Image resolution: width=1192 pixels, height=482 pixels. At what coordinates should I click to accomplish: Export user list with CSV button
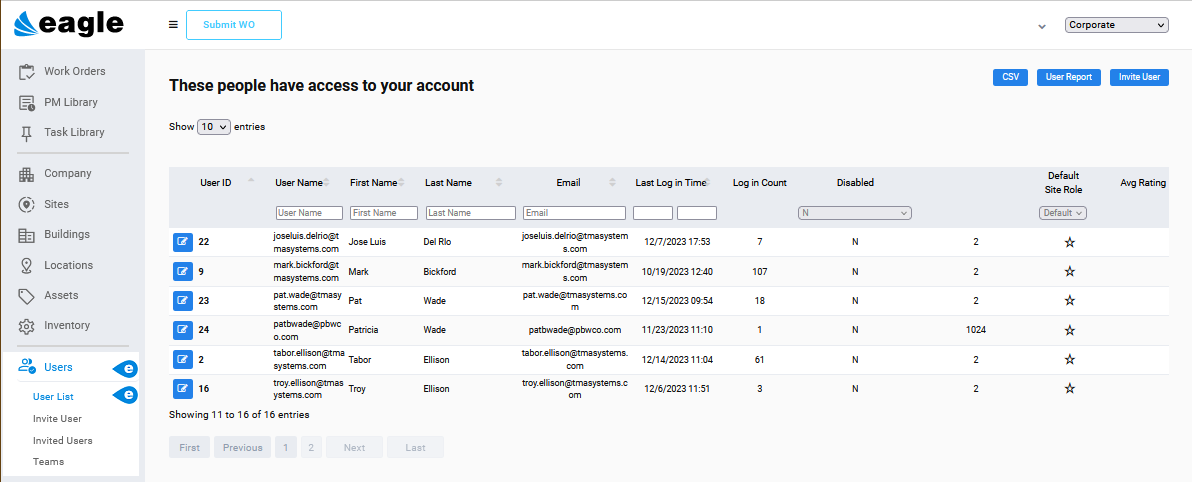tap(1011, 77)
